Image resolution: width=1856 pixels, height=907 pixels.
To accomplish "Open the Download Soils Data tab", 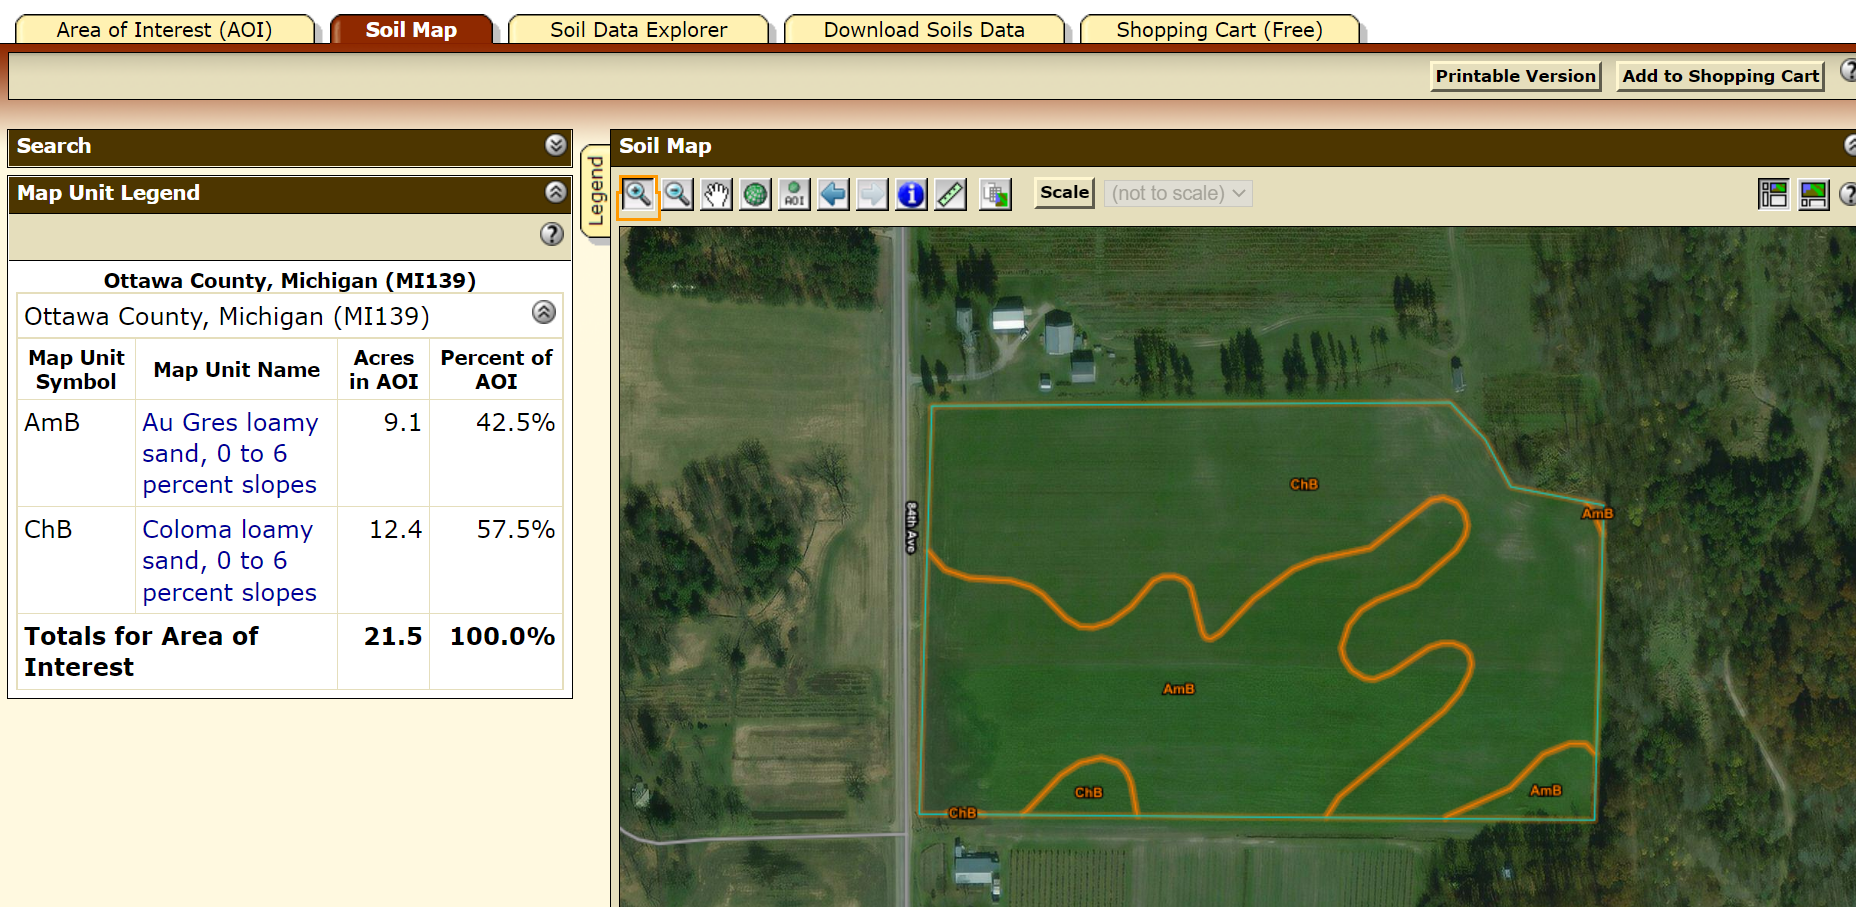I will [x=923, y=29].
